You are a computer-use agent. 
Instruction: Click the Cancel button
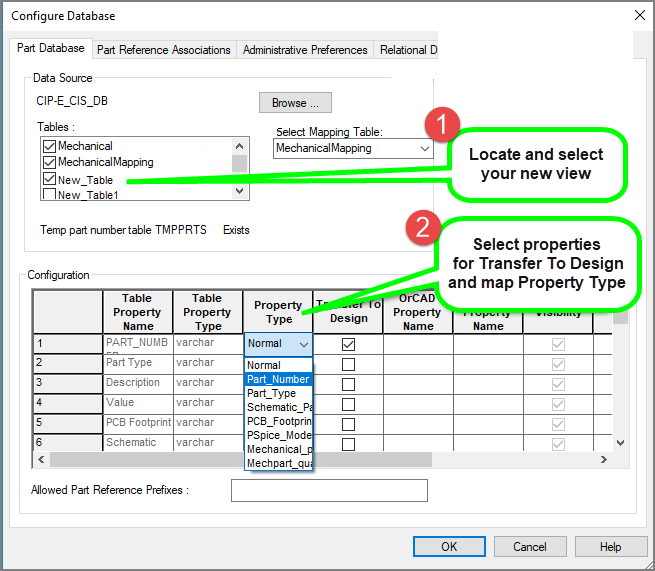point(530,547)
